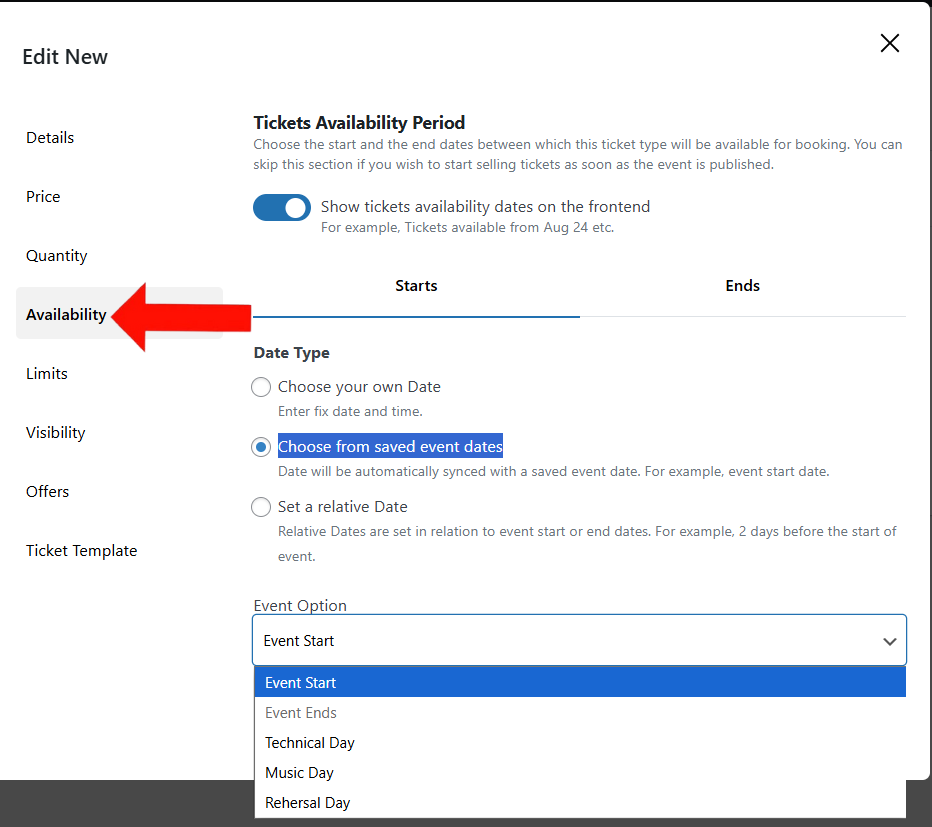
Task: Toggle show tickets availability dates switch
Action: pyautogui.click(x=282, y=207)
